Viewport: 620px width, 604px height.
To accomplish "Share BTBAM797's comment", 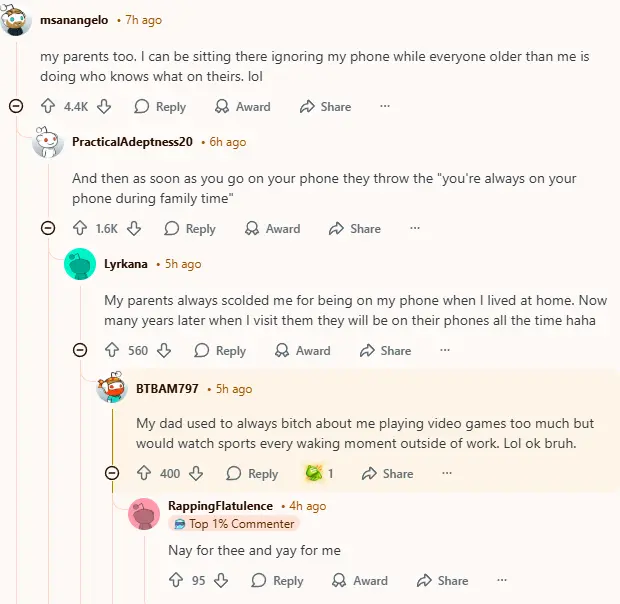I will pyautogui.click(x=387, y=473).
